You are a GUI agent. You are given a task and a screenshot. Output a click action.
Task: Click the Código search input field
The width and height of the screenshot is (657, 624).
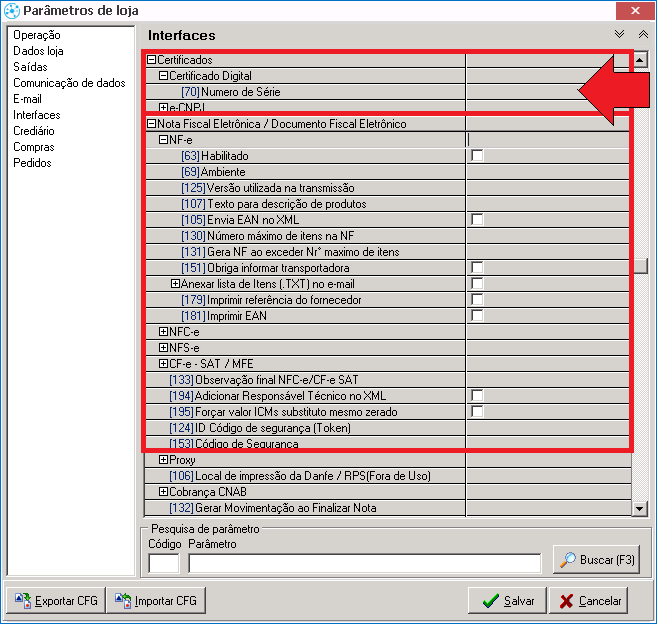coord(164,563)
